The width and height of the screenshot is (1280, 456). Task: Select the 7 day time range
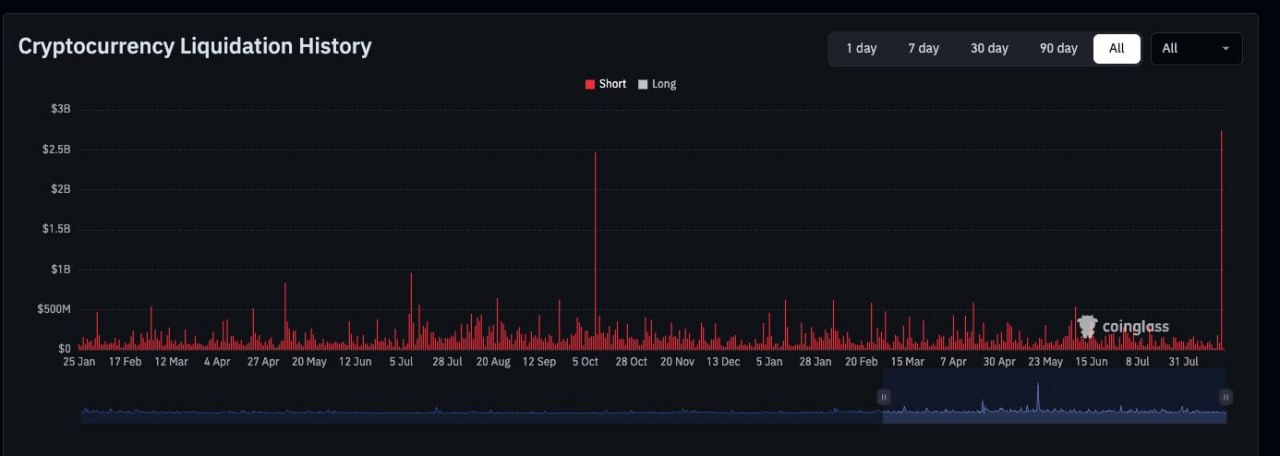pos(923,48)
